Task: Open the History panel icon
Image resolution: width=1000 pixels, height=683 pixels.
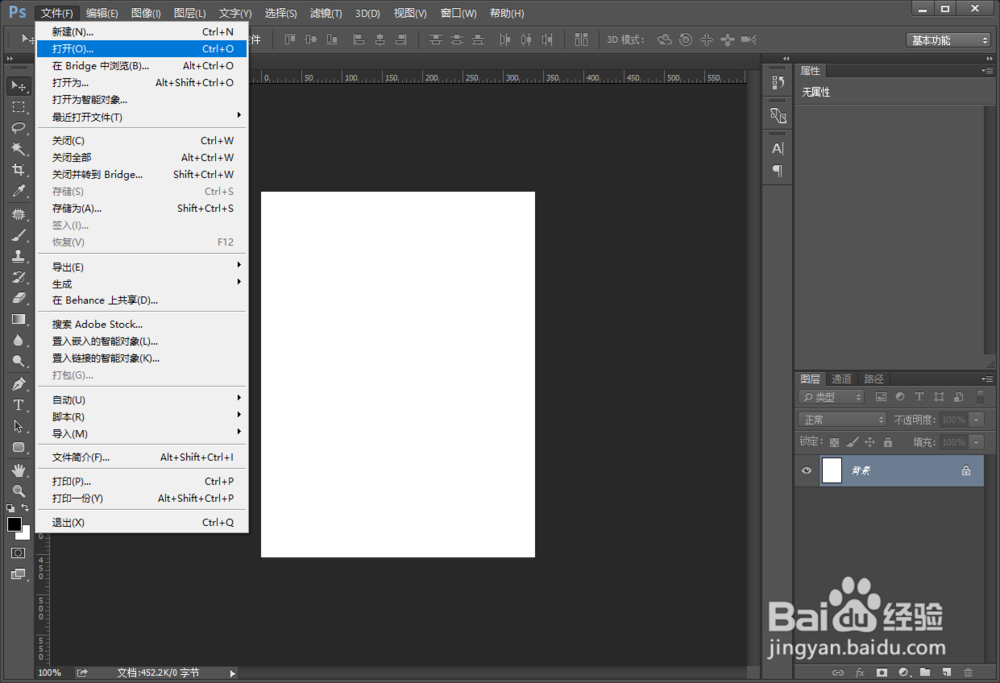Action: [x=777, y=83]
